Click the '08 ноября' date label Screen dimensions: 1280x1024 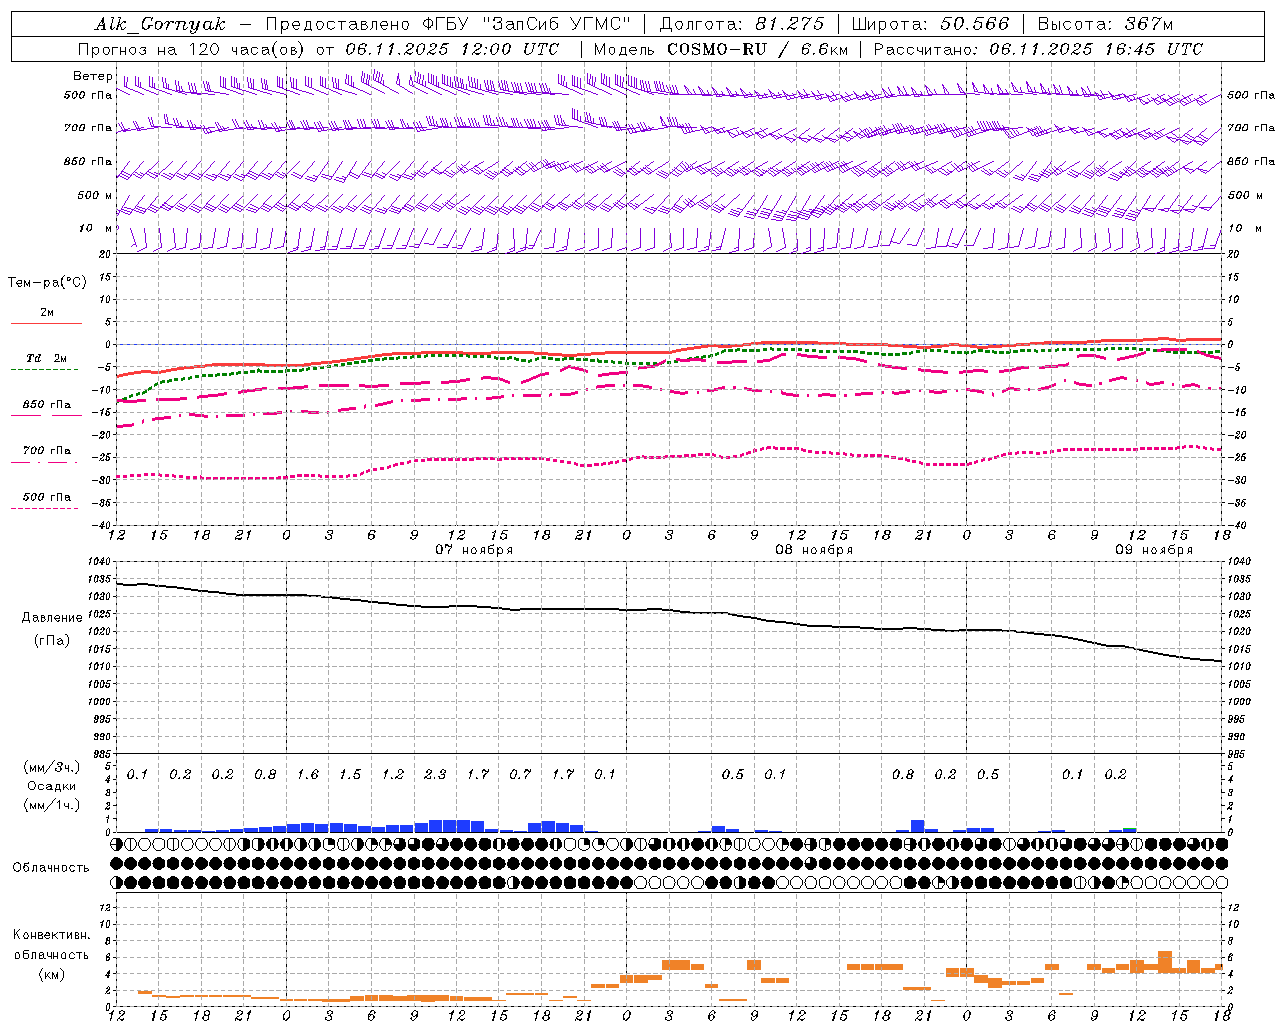pyautogui.click(x=814, y=550)
